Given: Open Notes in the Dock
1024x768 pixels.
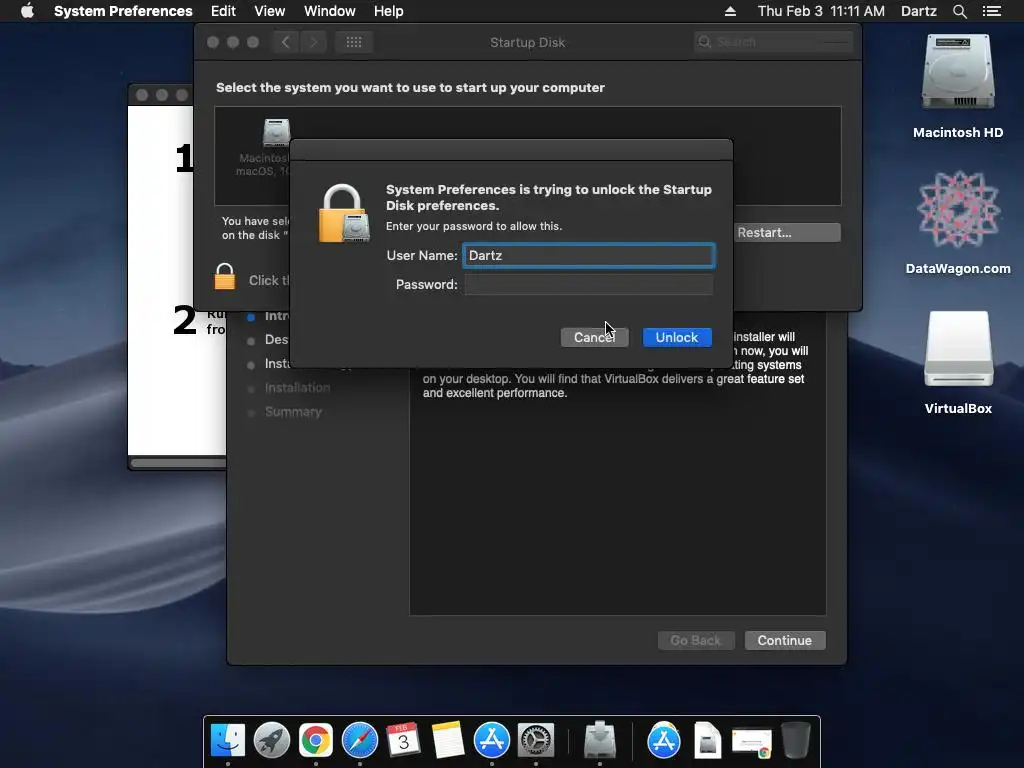Looking at the screenshot, I should pyautogui.click(x=447, y=741).
